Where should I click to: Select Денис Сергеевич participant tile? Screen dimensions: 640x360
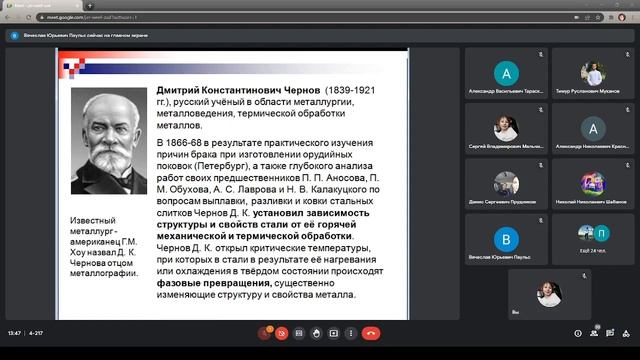(506, 184)
